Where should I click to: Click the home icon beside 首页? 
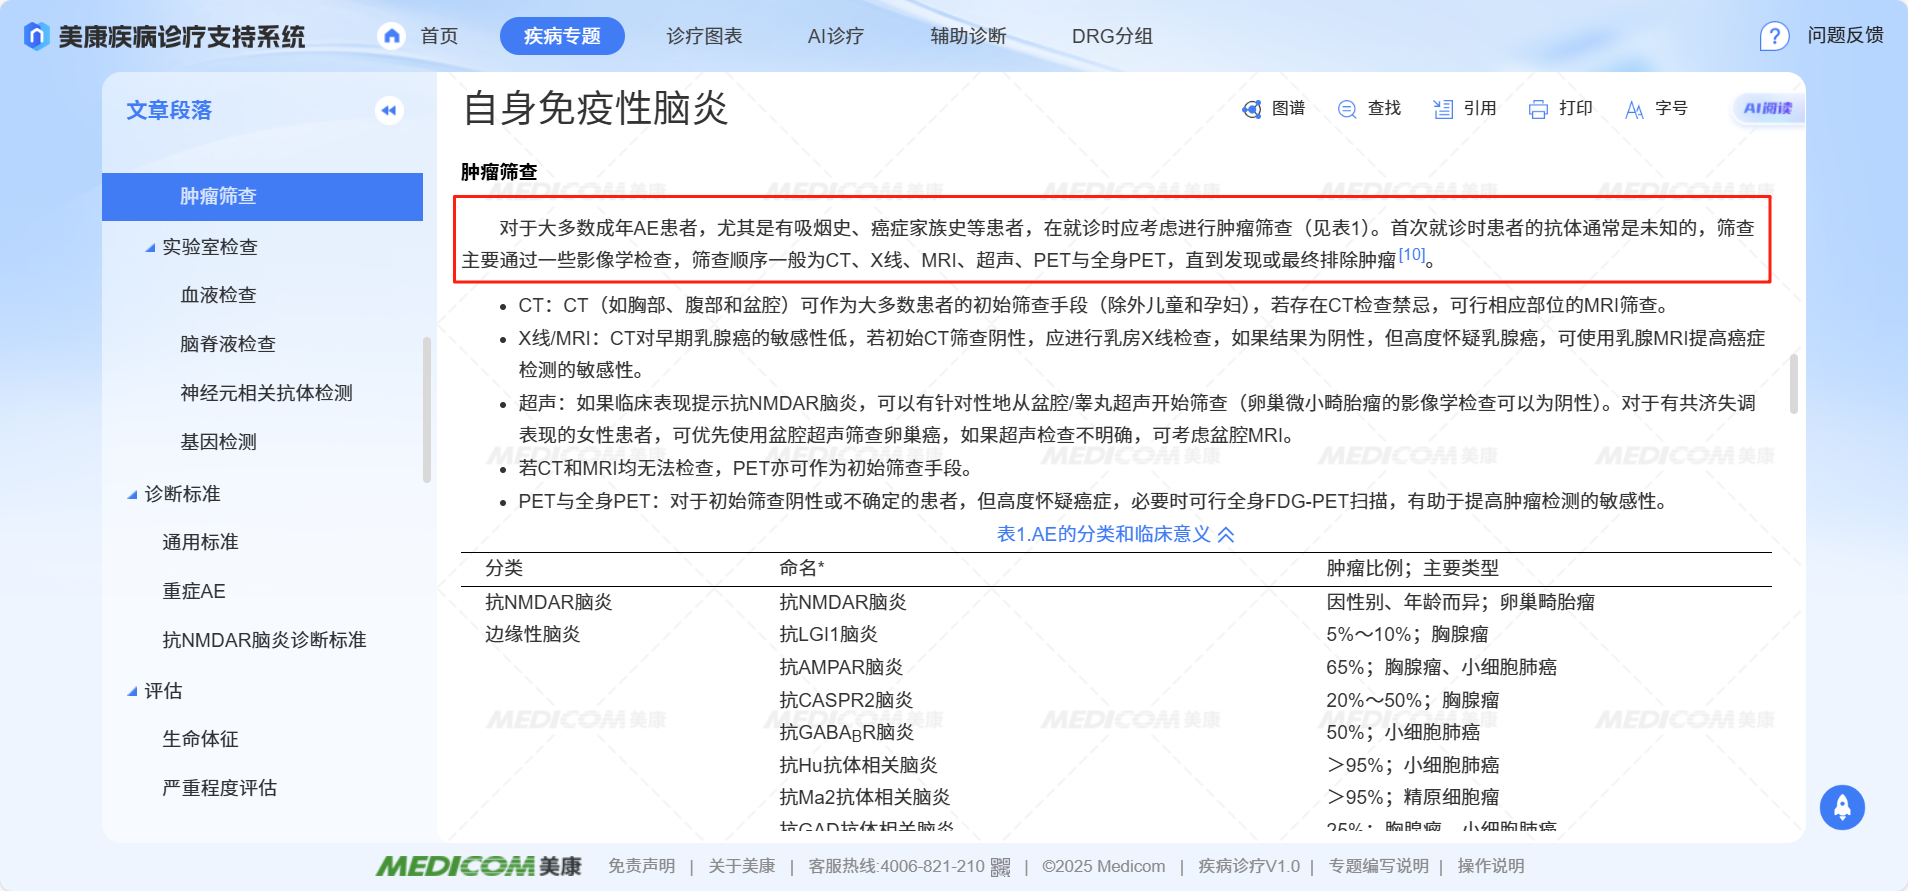pos(392,36)
